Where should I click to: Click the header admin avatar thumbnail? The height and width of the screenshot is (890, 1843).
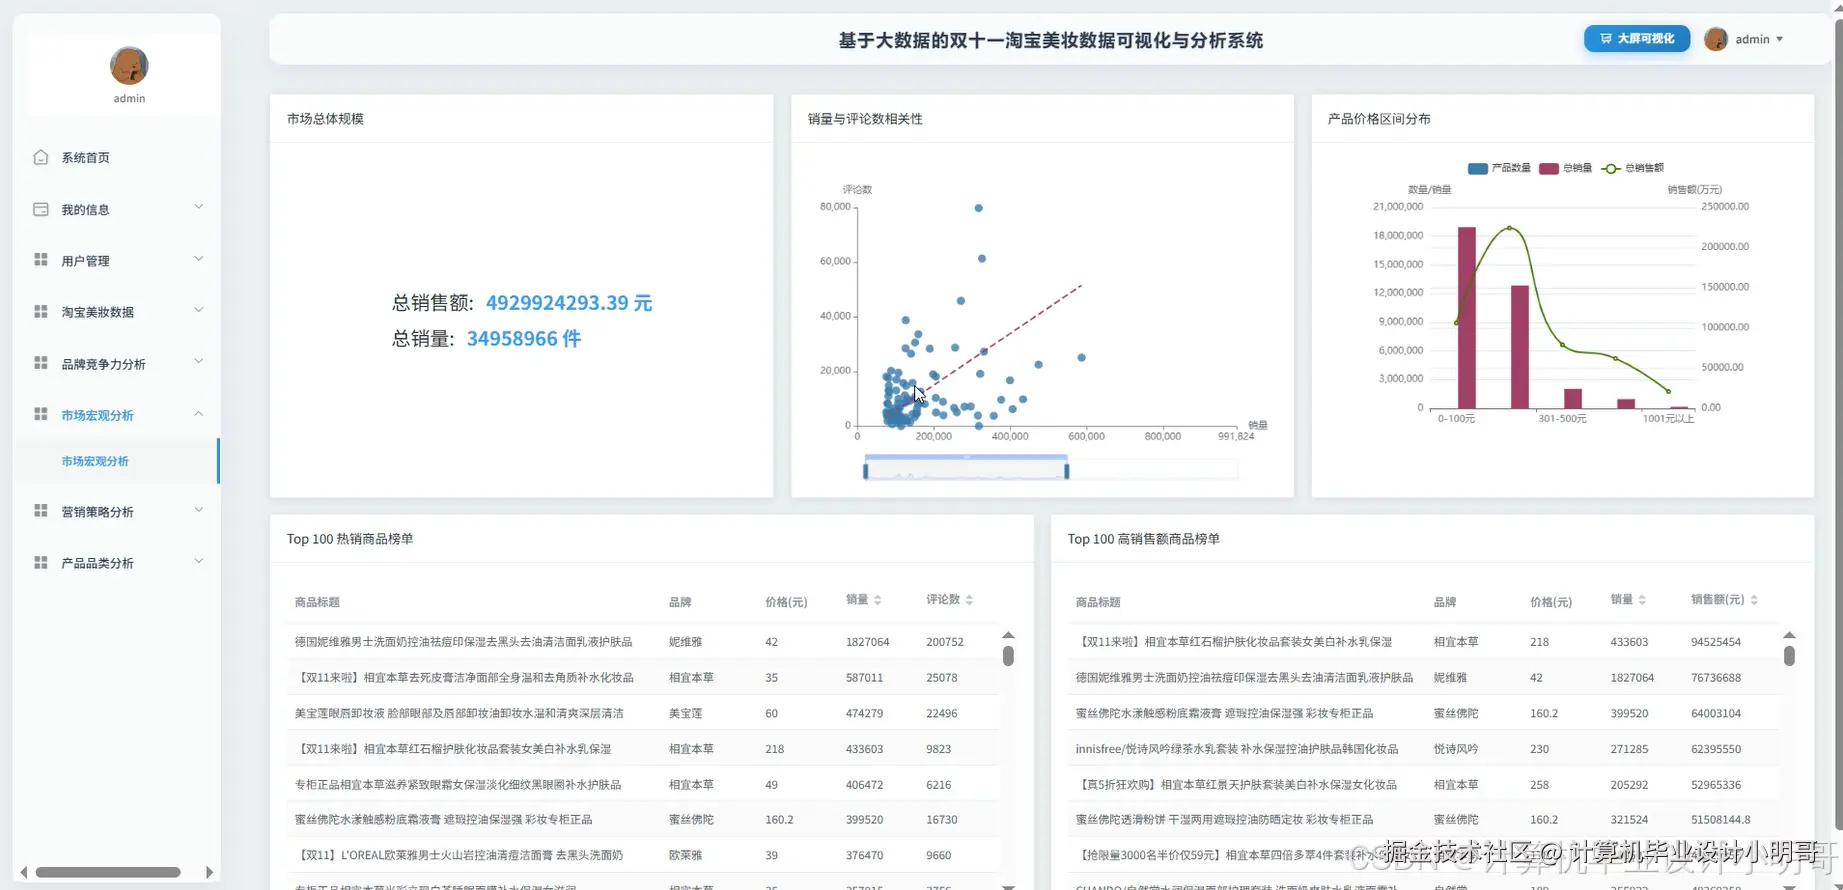click(x=1716, y=39)
